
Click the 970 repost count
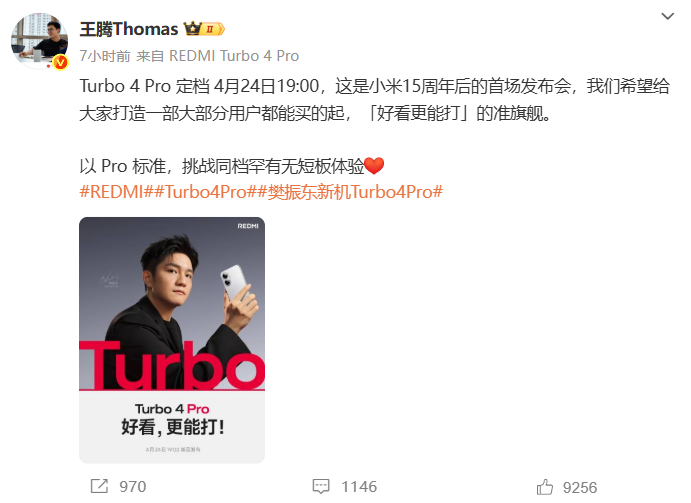click(133, 487)
